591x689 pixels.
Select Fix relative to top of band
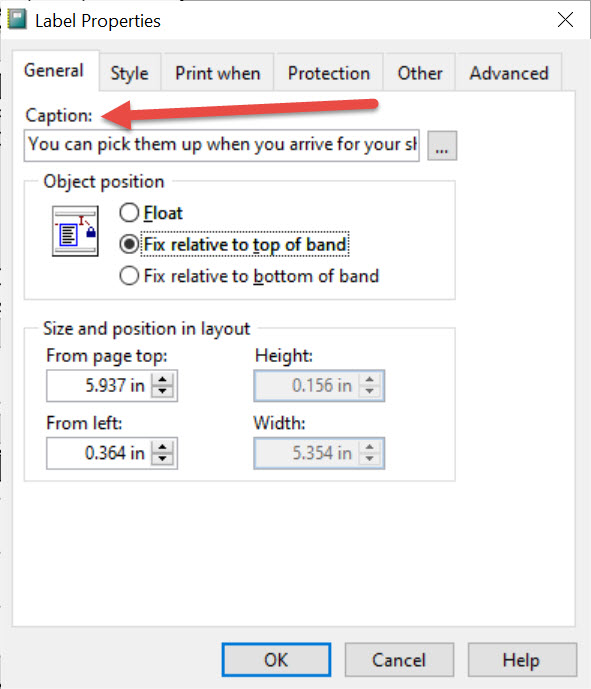click(x=234, y=244)
